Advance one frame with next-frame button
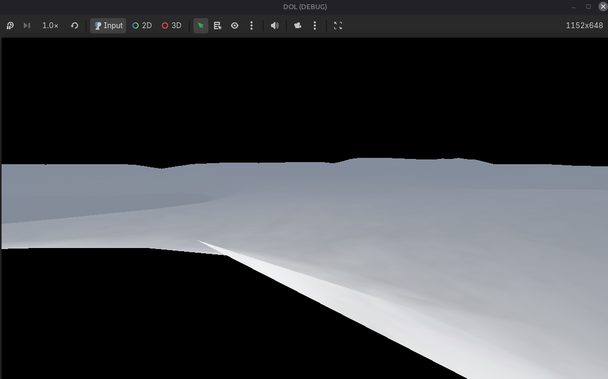 [x=27, y=26]
